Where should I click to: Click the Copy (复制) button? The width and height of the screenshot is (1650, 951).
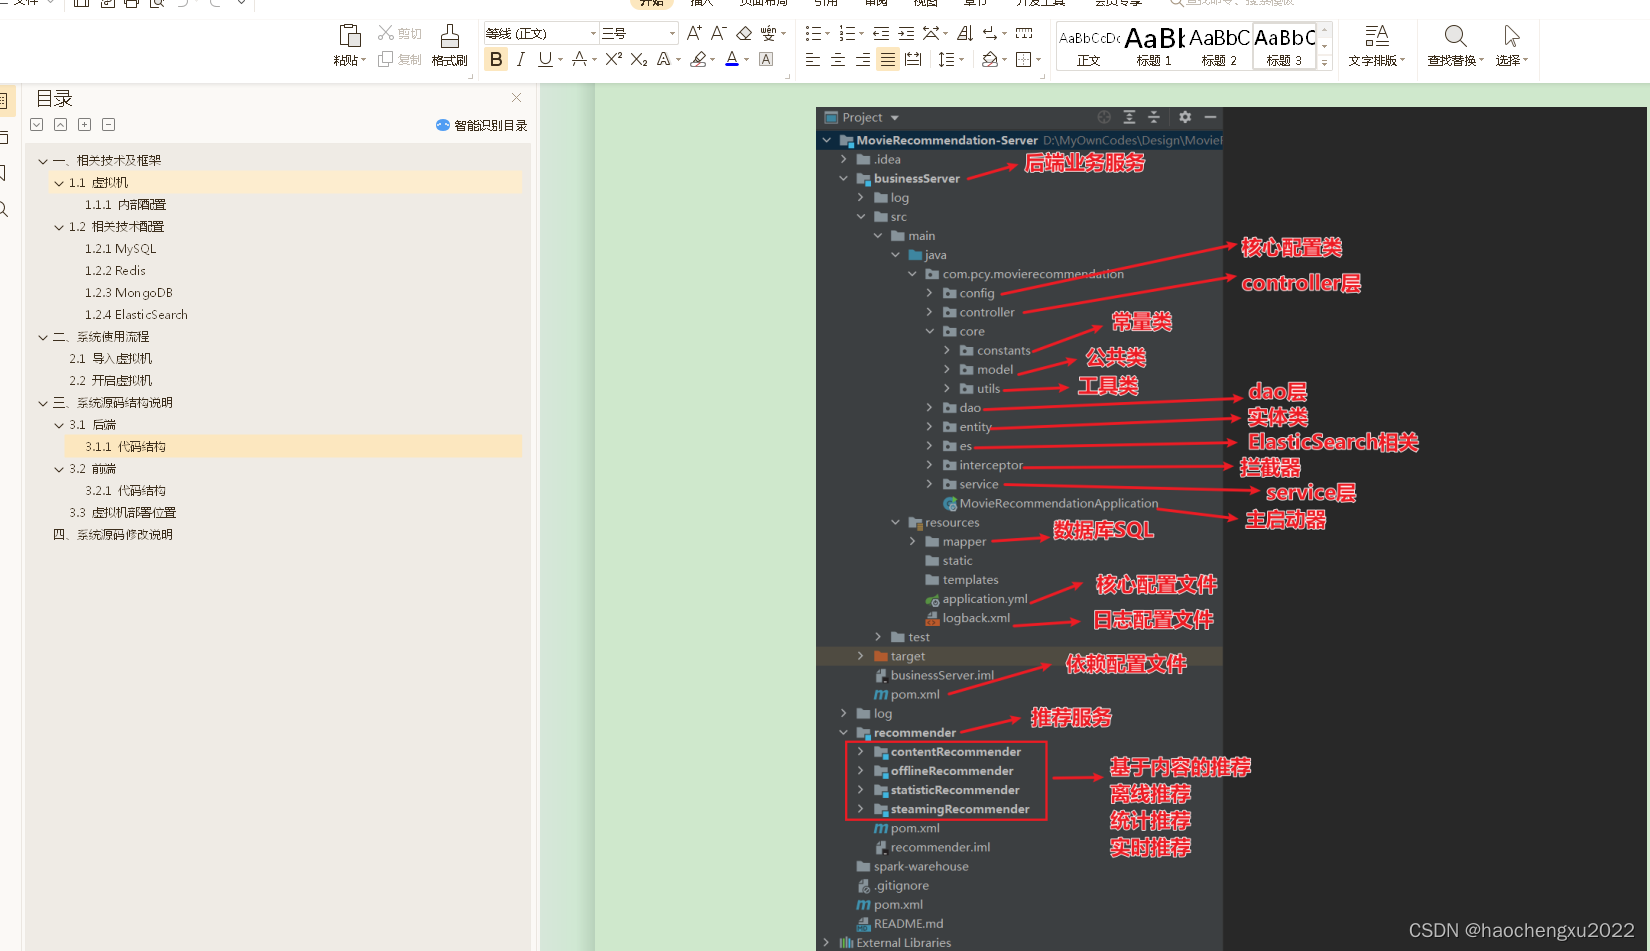click(x=399, y=60)
